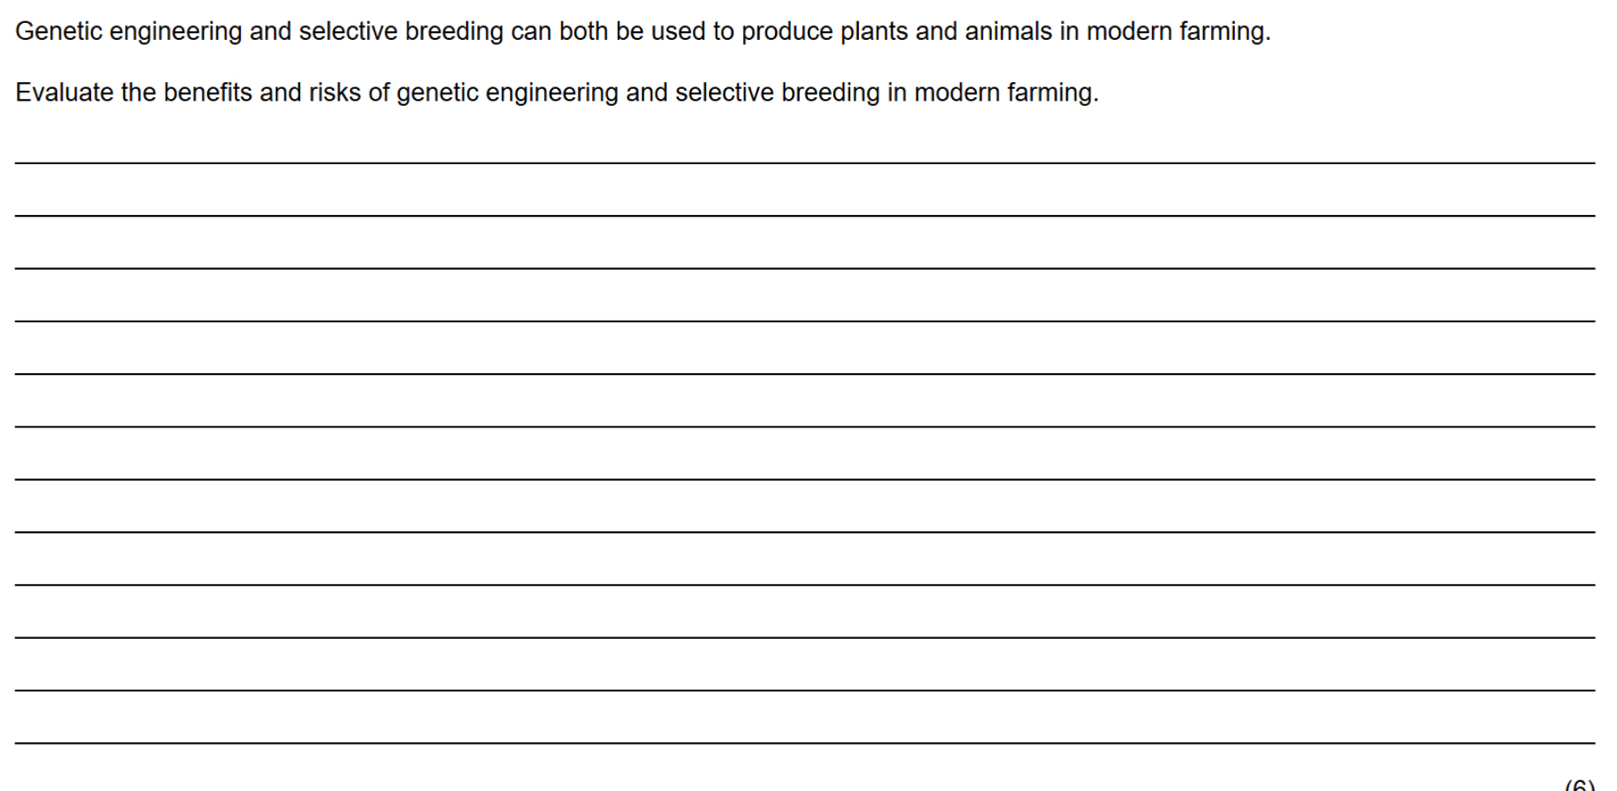Click the fourth blank answer line
The width and height of the screenshot is (1617, 791).
[x=805, y=321]
